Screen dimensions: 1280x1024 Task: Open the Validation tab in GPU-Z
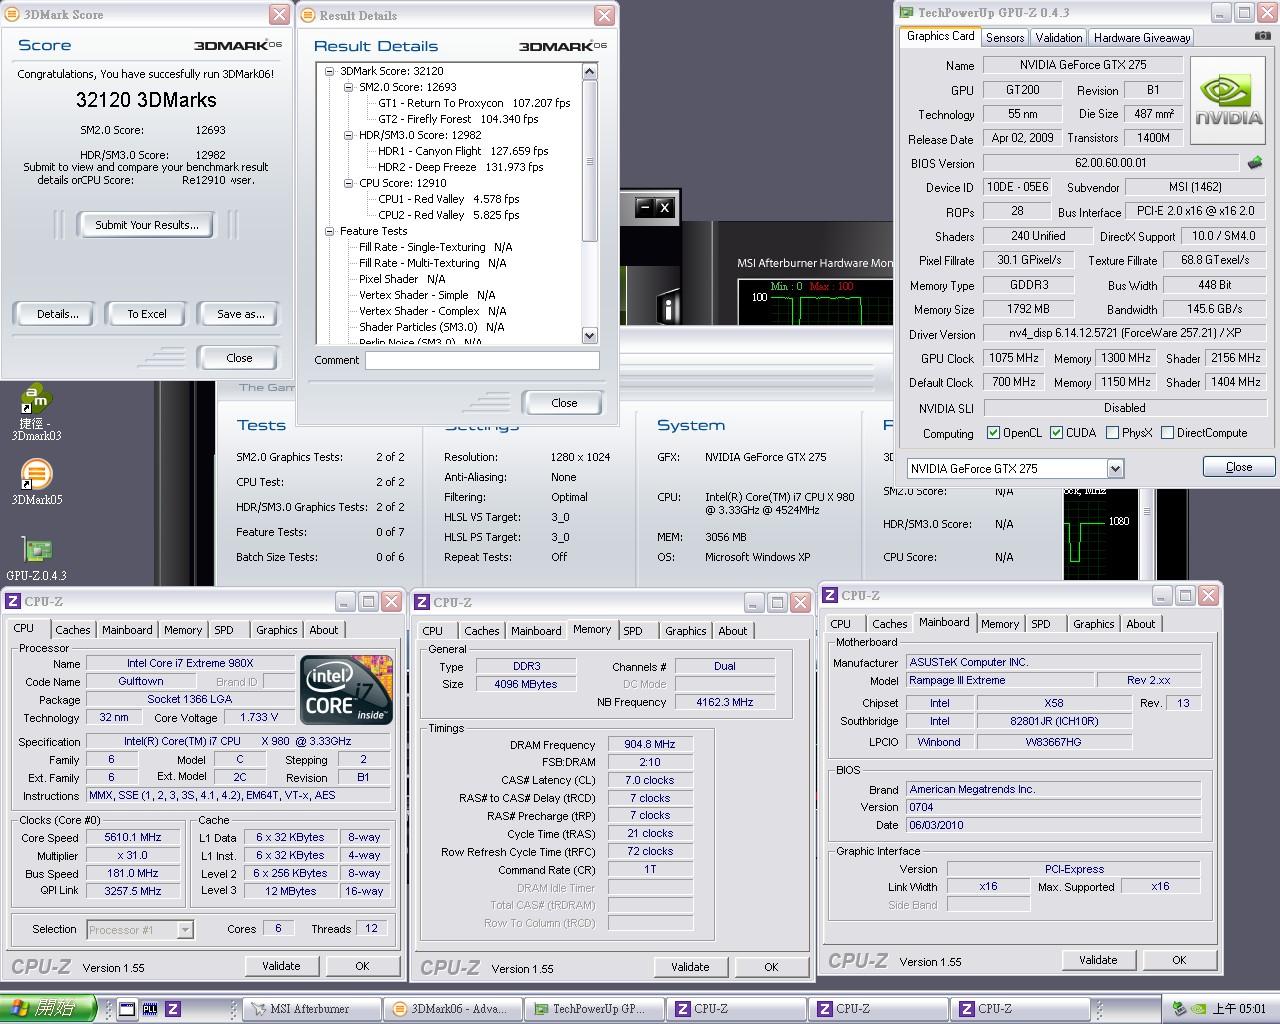point(1058,38)
